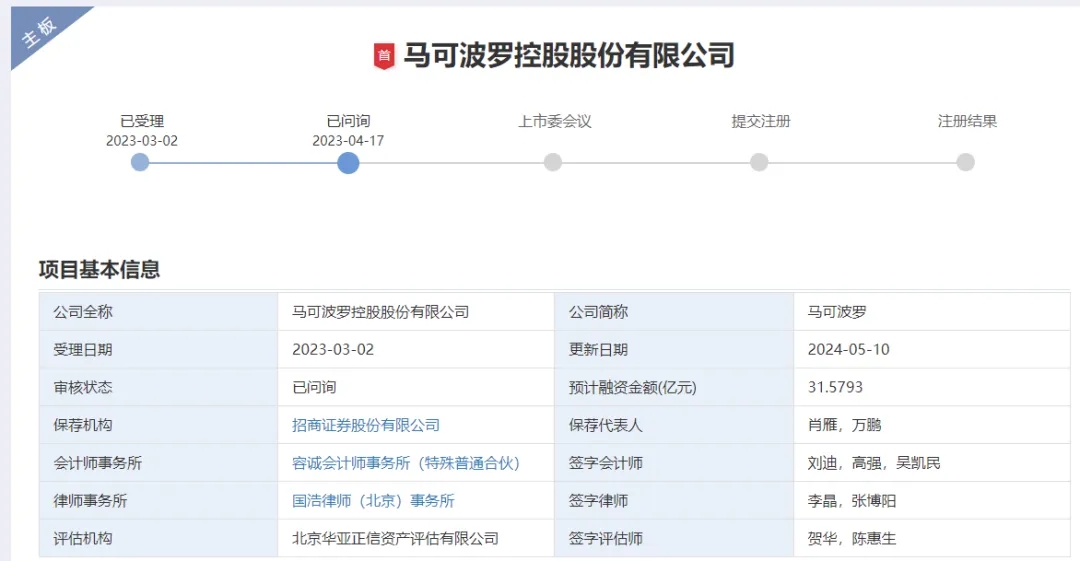Image resolution: width=1080 pixels, height=561 pixels.
Task: Click the red 首 badge icon beside company title
Action: (x=384, y=56)
